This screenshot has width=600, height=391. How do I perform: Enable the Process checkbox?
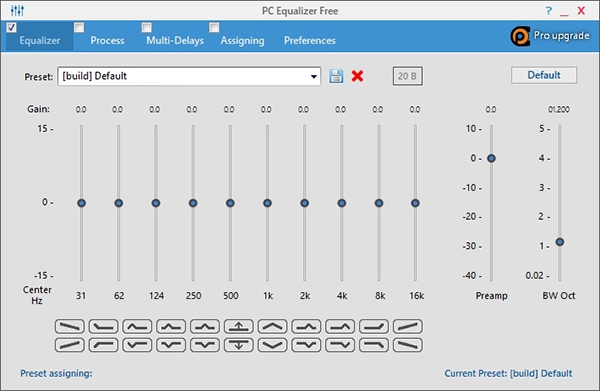[79, 28]
